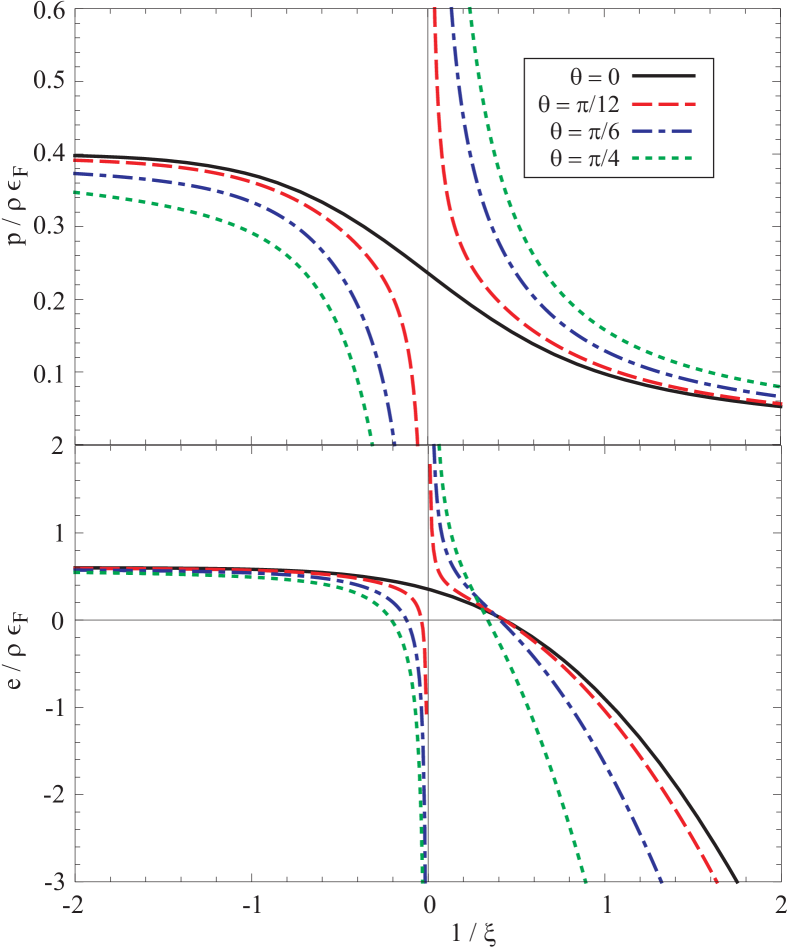
Task: Click the blue dash-dot line sample in legend
Action: click(663, 130)
